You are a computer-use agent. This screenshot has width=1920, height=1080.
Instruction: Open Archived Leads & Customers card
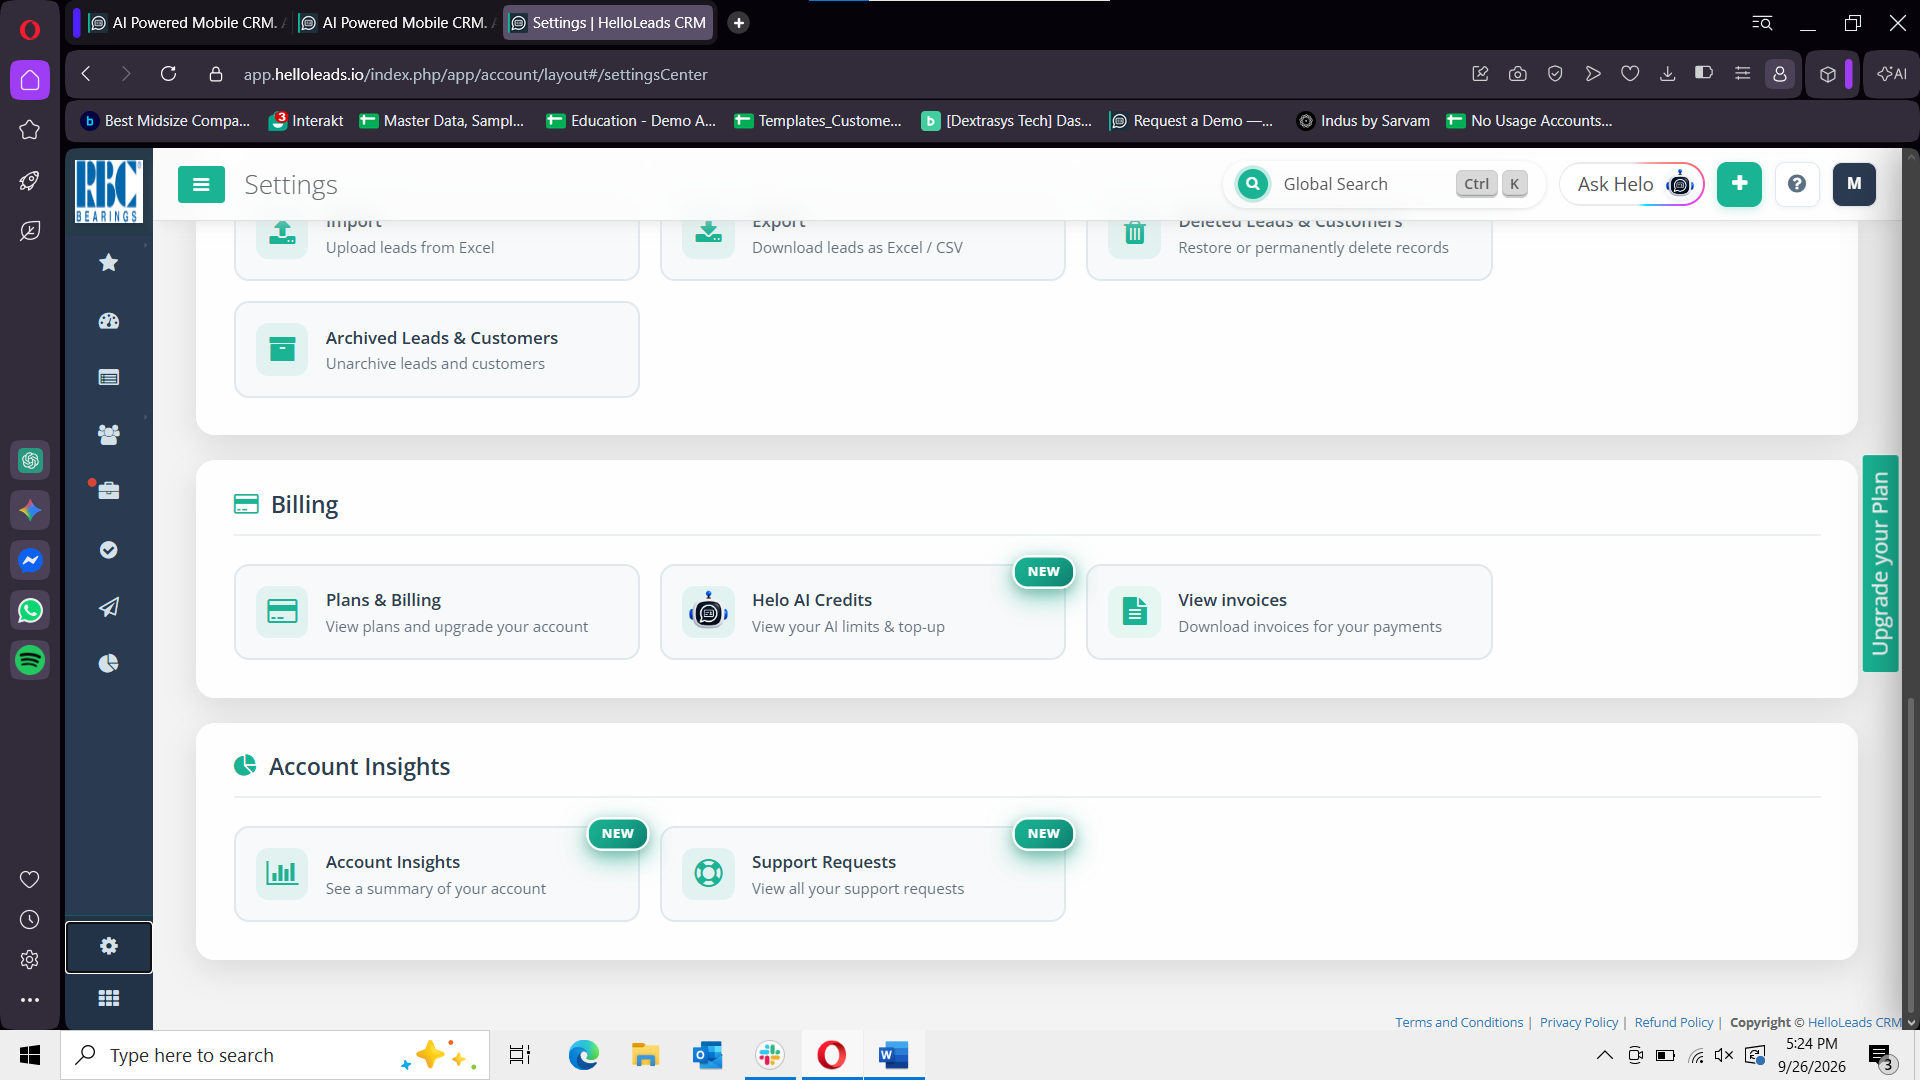[437, 350]
